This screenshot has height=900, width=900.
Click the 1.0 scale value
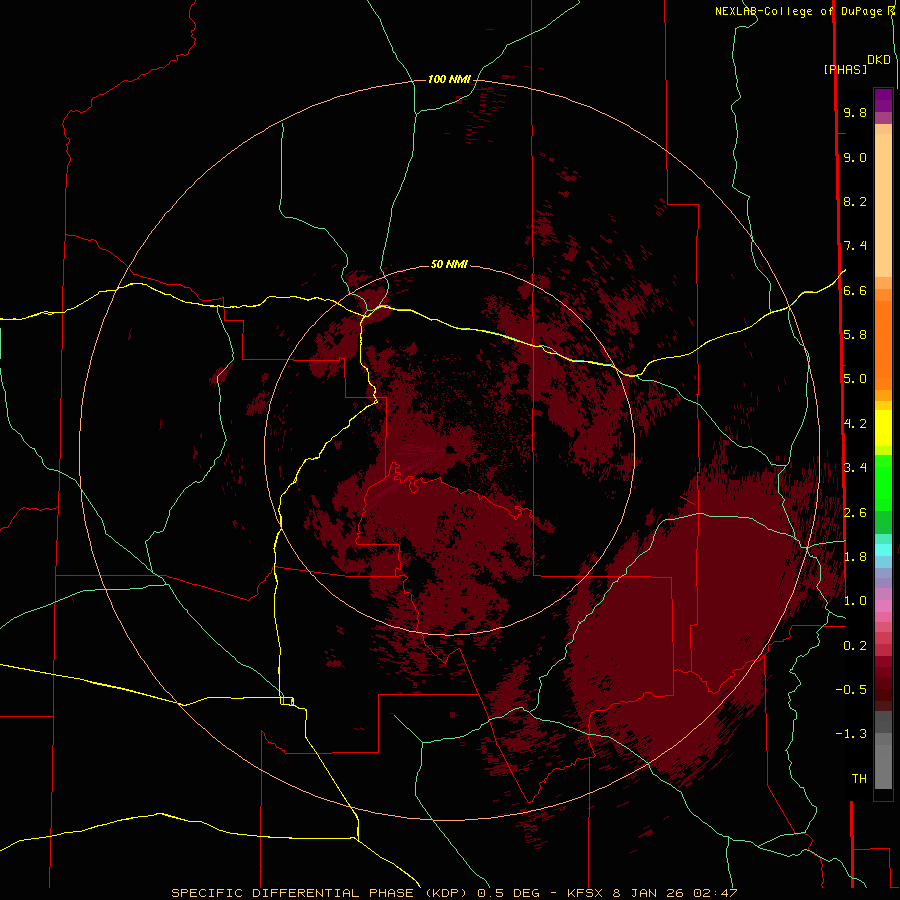(x=855, y=601)
